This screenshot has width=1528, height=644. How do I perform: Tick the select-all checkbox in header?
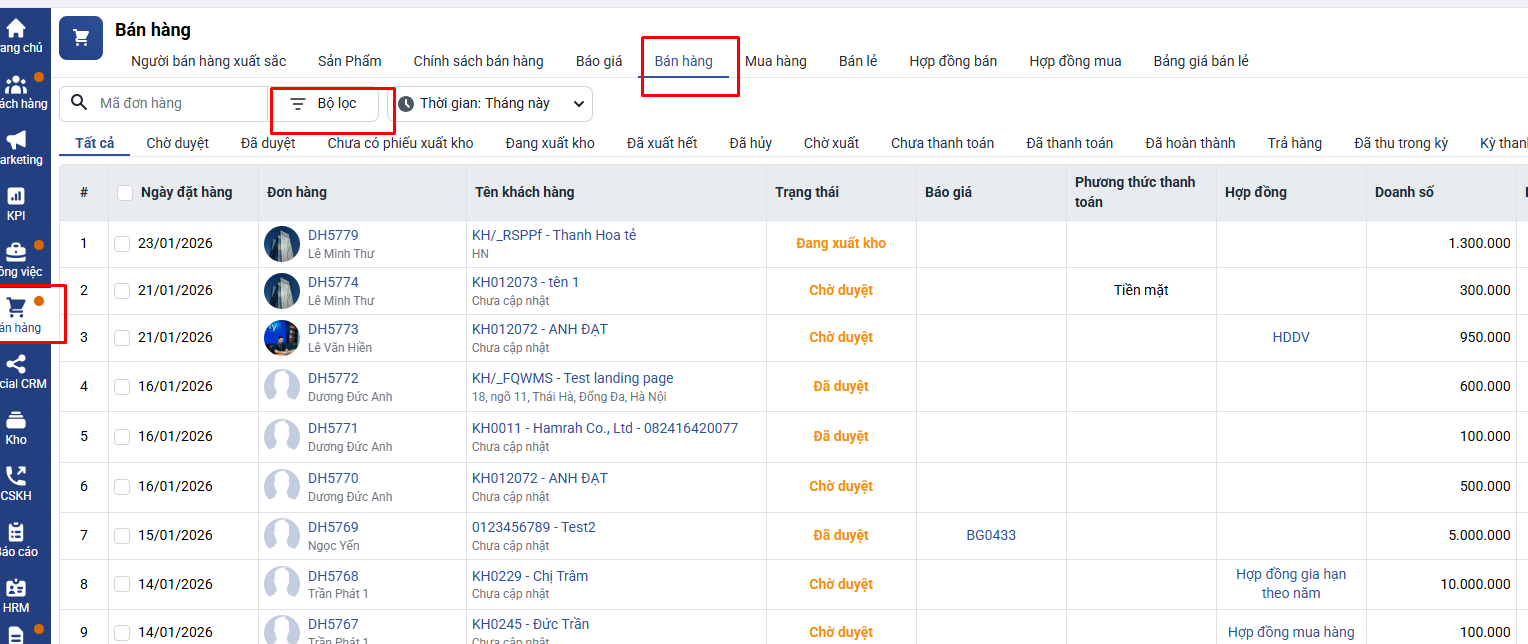pos(125,193)
